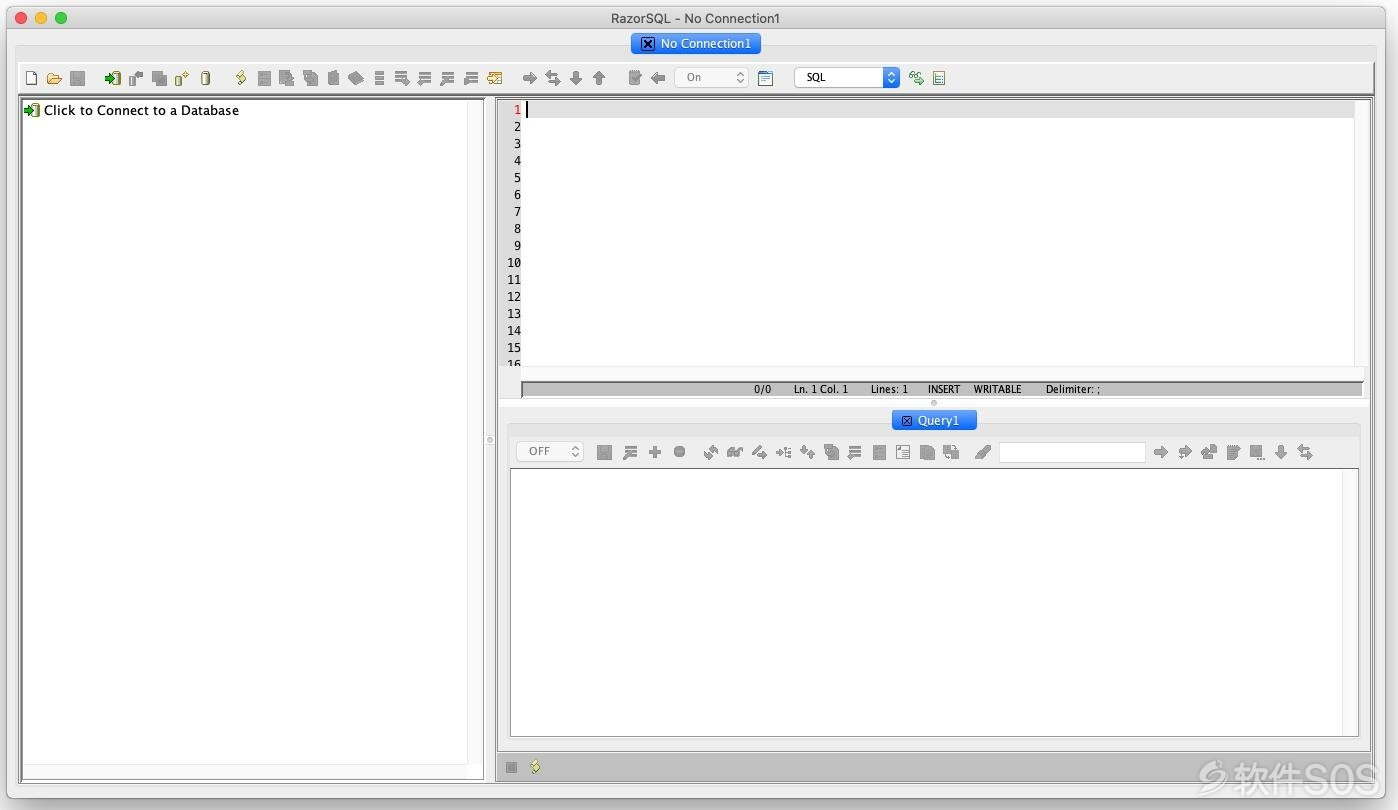Click the New File blank page icon
This screenshot has width=1398, height=810.
[x=31, y=78]
